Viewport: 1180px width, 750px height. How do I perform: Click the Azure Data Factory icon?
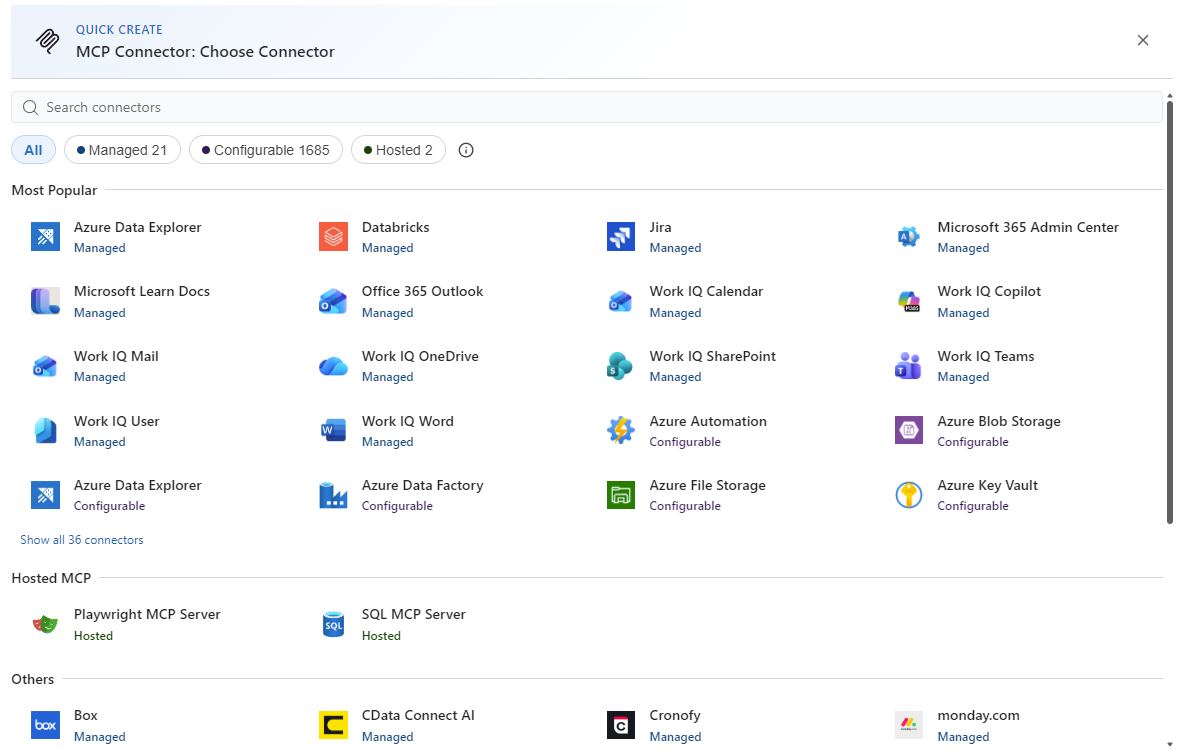pos(333,496)
